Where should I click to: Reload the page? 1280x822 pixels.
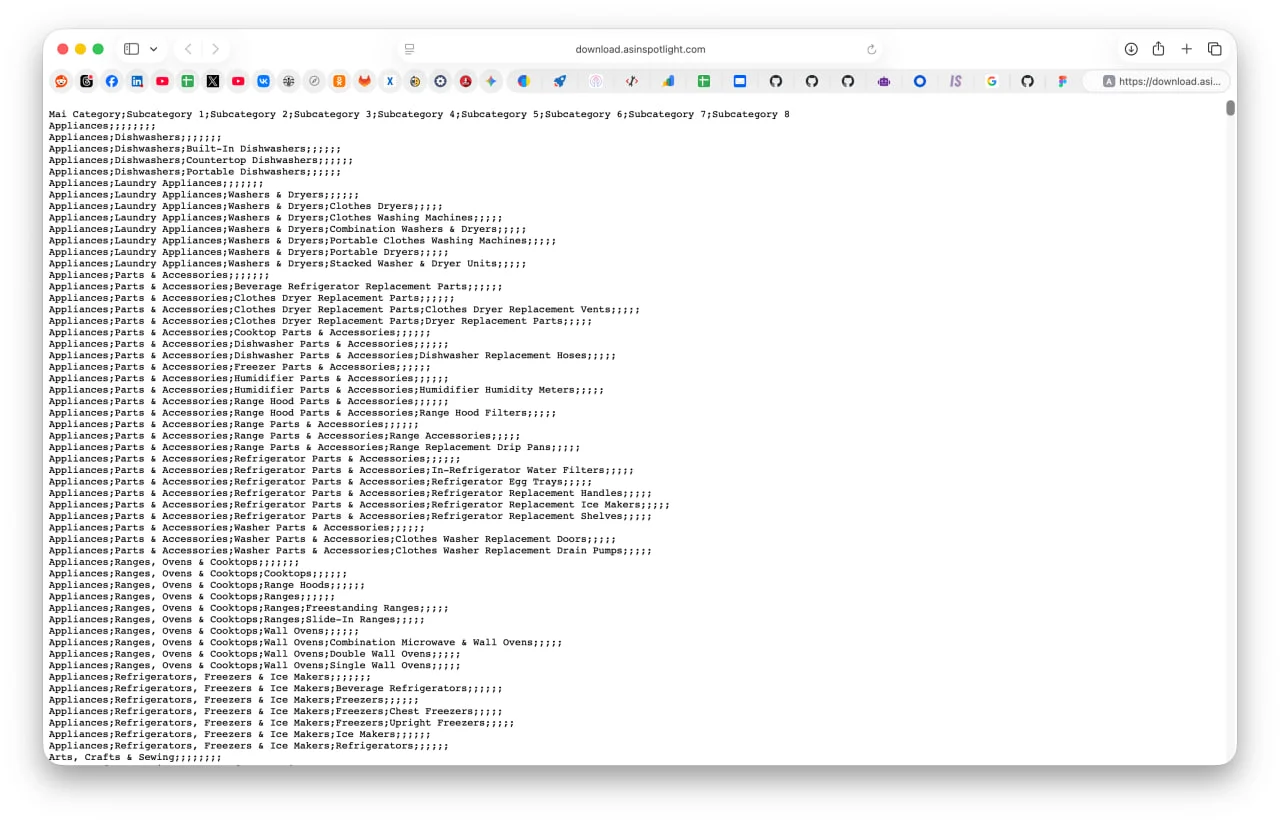pos(871,49)
